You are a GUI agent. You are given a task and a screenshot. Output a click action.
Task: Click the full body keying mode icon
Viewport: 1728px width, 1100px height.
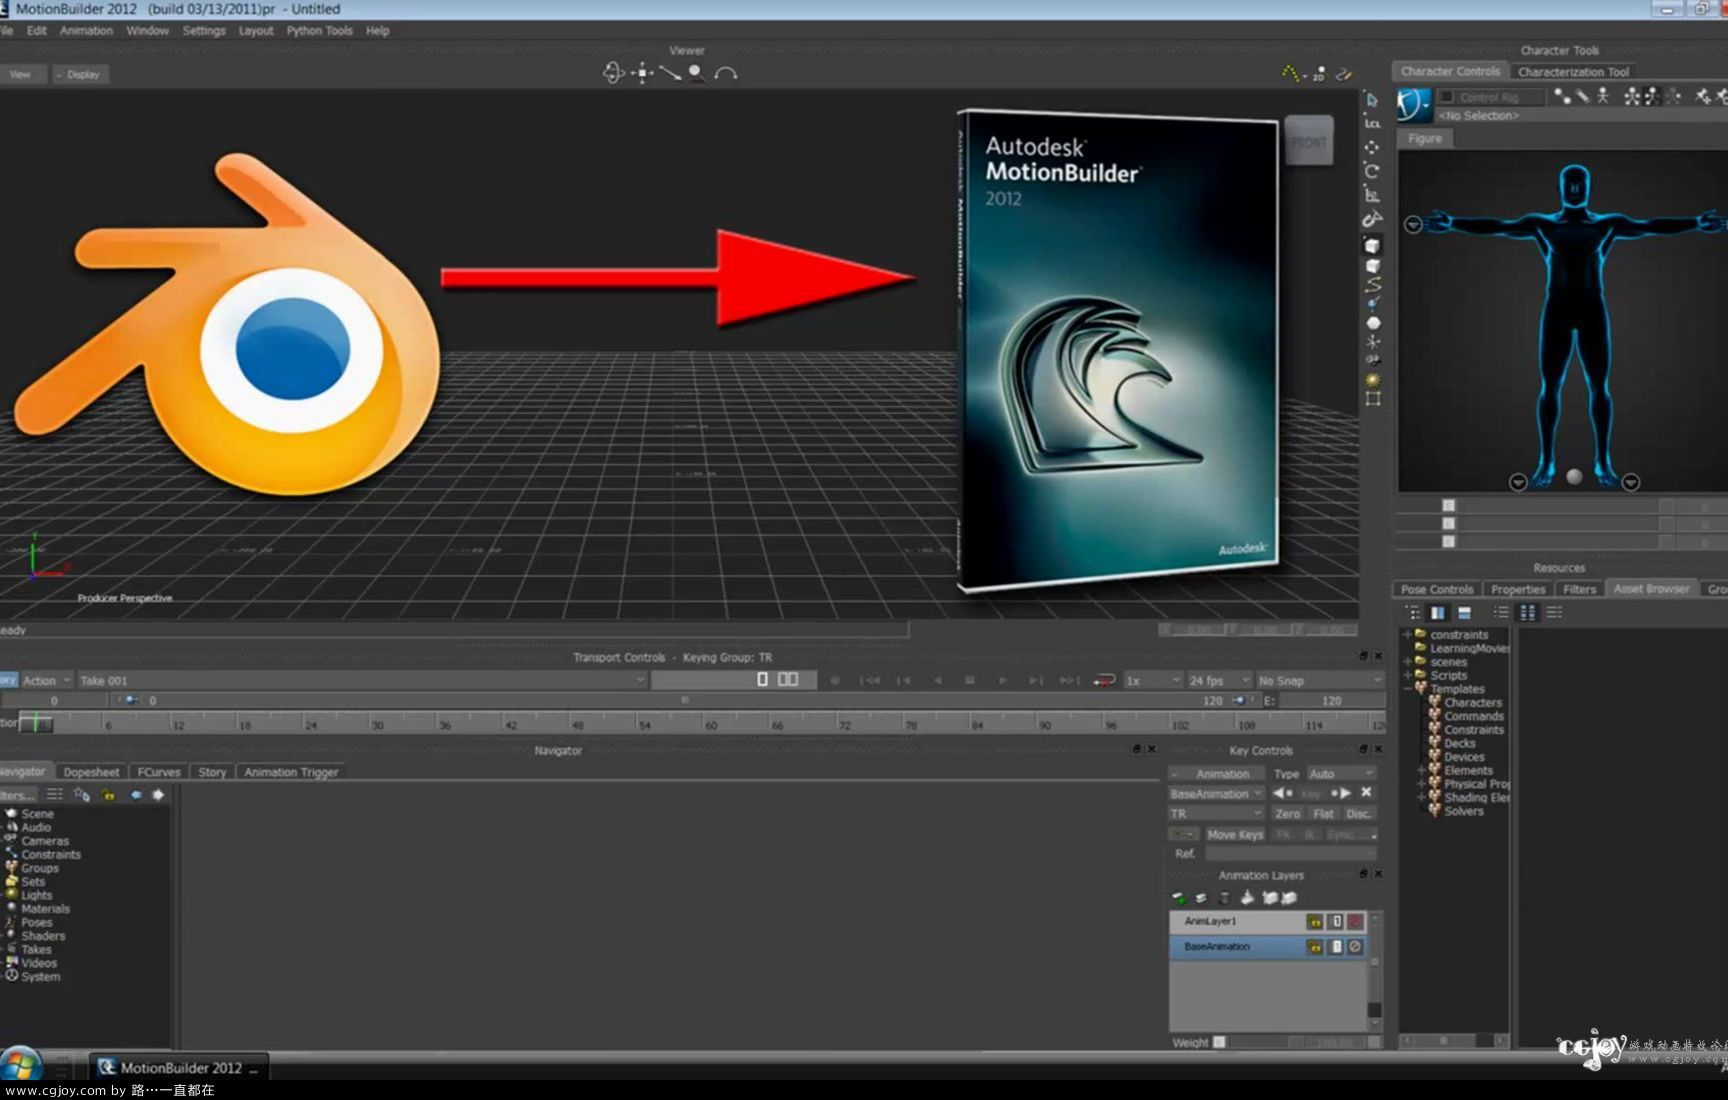tap(1632, 96)
